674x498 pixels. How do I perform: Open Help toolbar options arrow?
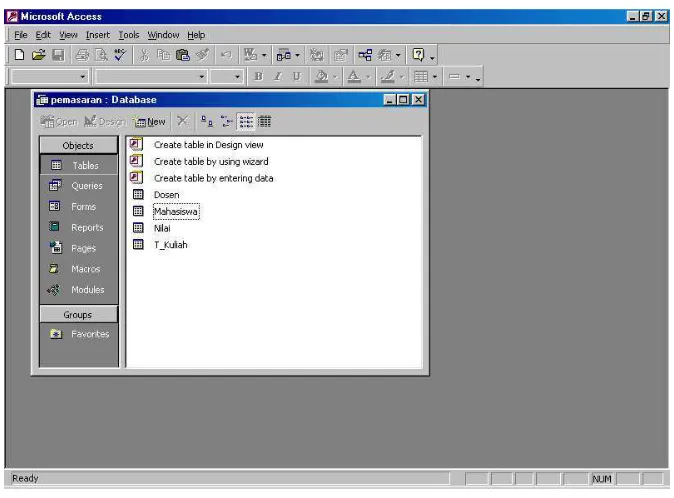(432, 57)
